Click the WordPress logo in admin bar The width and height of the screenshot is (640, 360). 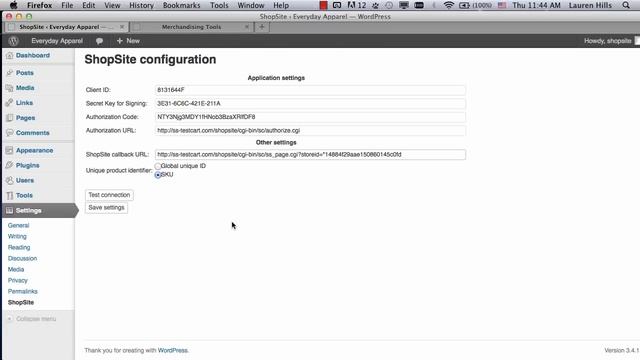[13, 41]
